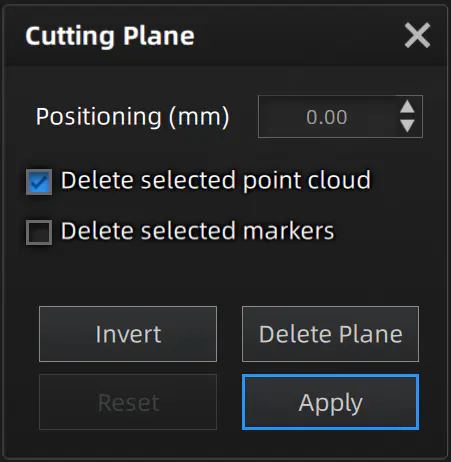The height and width of the screenshot is (462, 451).
Task: Click empty title bar area beside Cutting Plane
Action: coord(297,35)
